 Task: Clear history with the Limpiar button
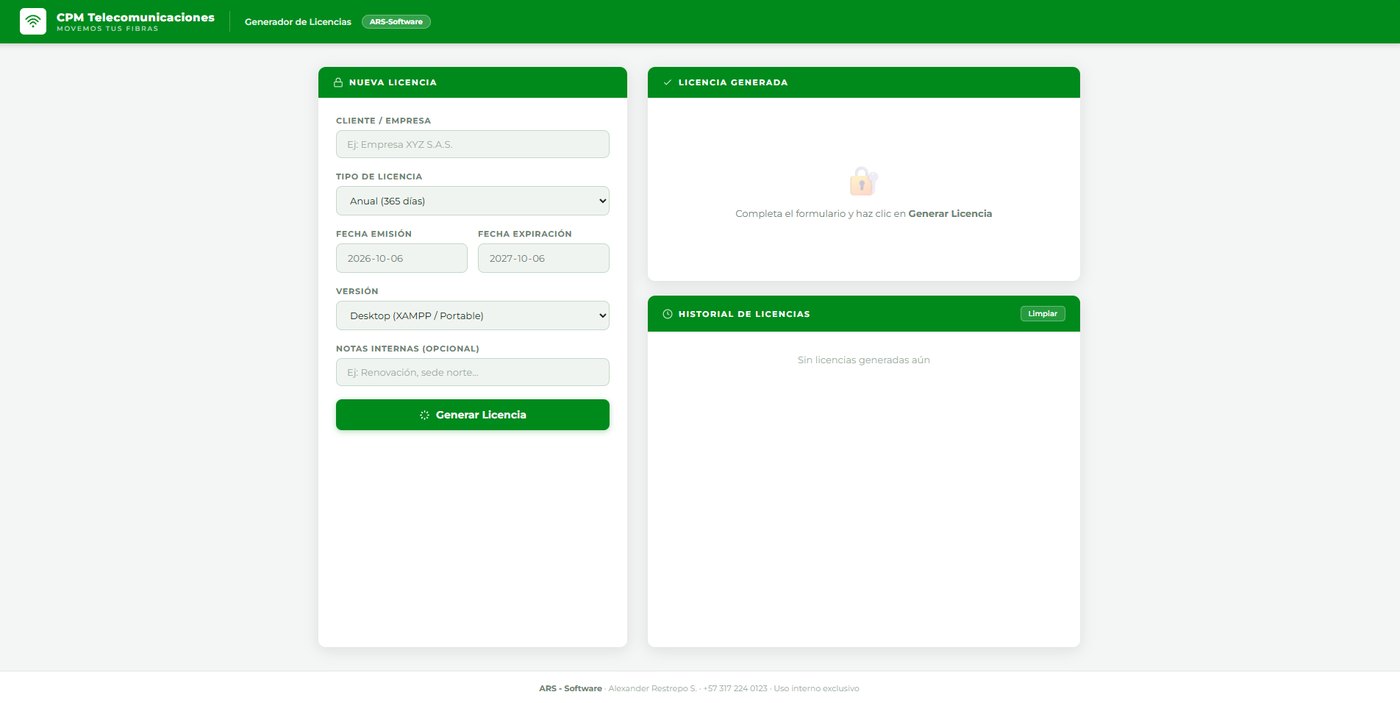[x=1043, y=314]
